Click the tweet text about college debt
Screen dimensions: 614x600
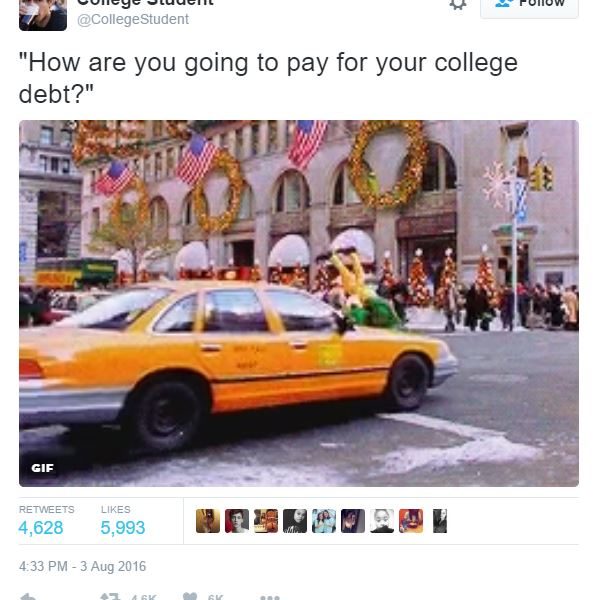[x=268, y=78]
